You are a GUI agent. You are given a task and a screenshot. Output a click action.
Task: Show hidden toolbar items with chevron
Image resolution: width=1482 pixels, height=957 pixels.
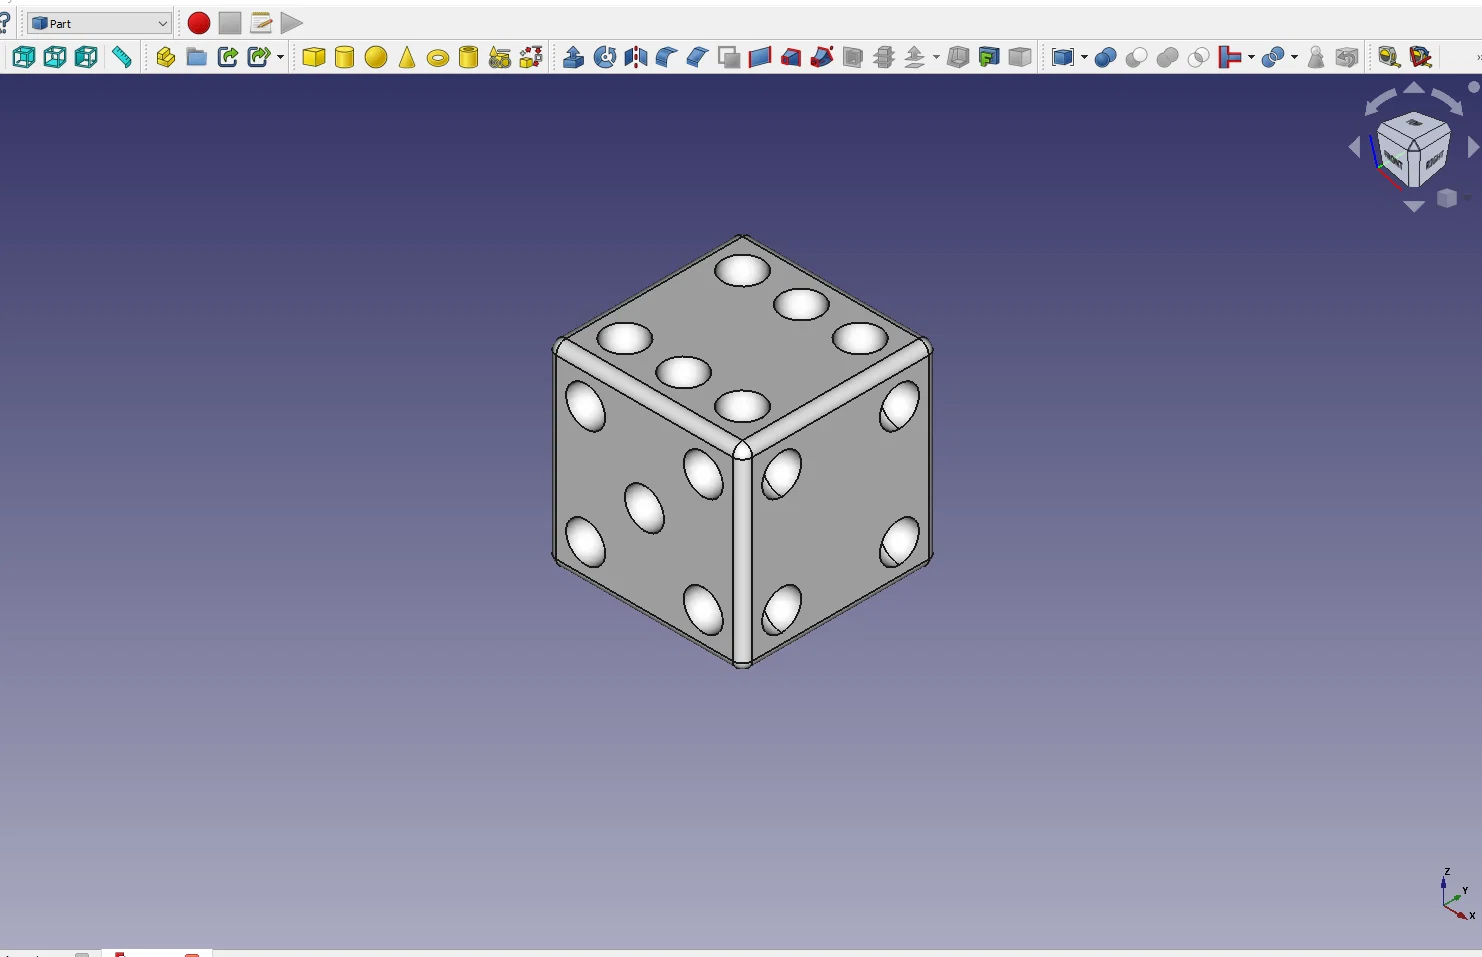coord(1477,57)
